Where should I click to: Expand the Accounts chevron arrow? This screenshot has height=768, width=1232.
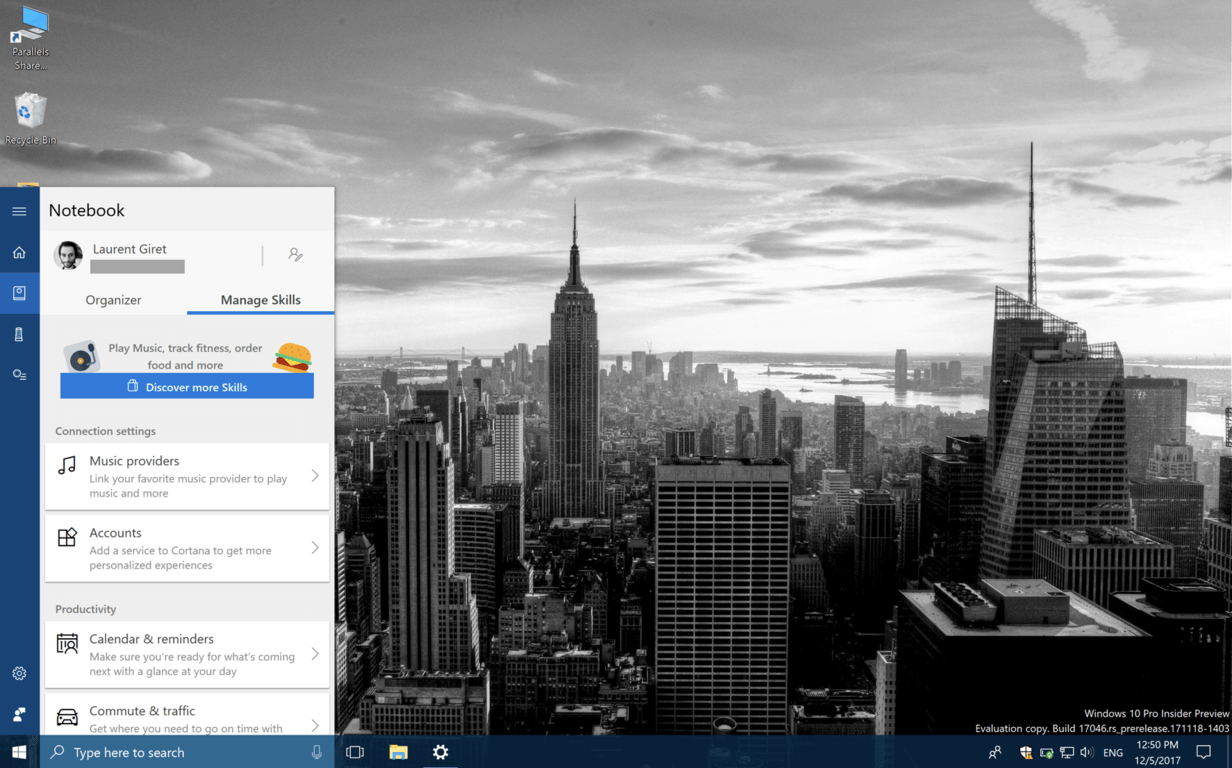pos(315,548)
